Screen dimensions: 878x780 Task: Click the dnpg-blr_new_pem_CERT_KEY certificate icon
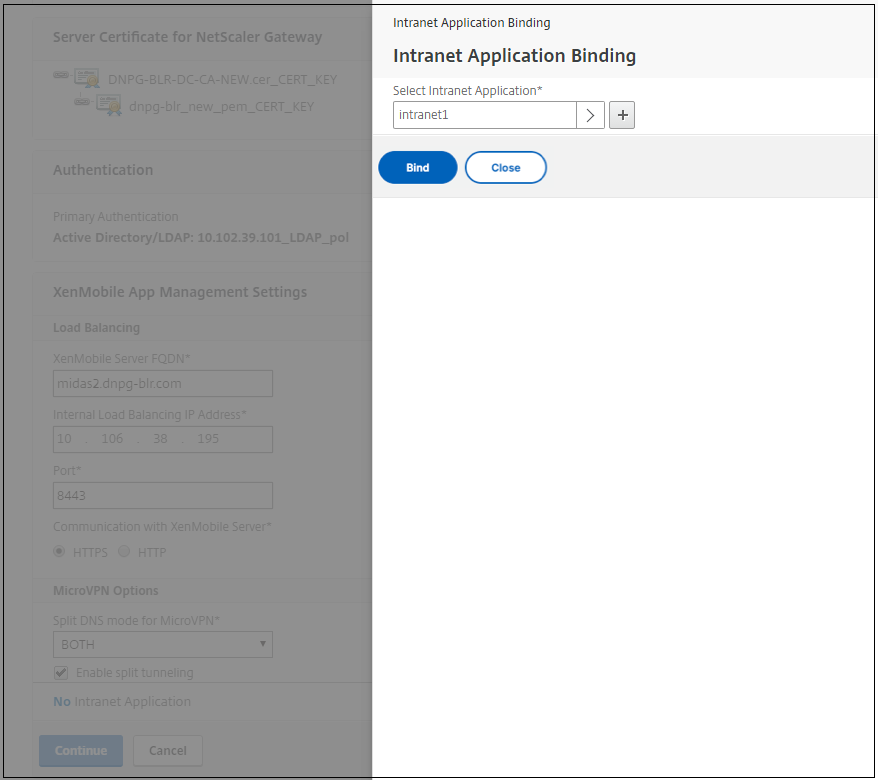pos(109,105)
